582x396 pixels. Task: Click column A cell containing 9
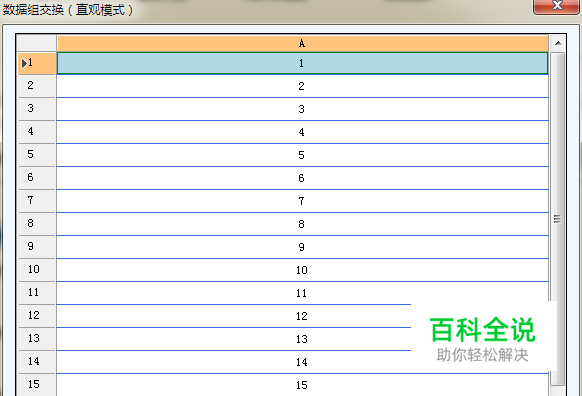click(x=303, y=247)
